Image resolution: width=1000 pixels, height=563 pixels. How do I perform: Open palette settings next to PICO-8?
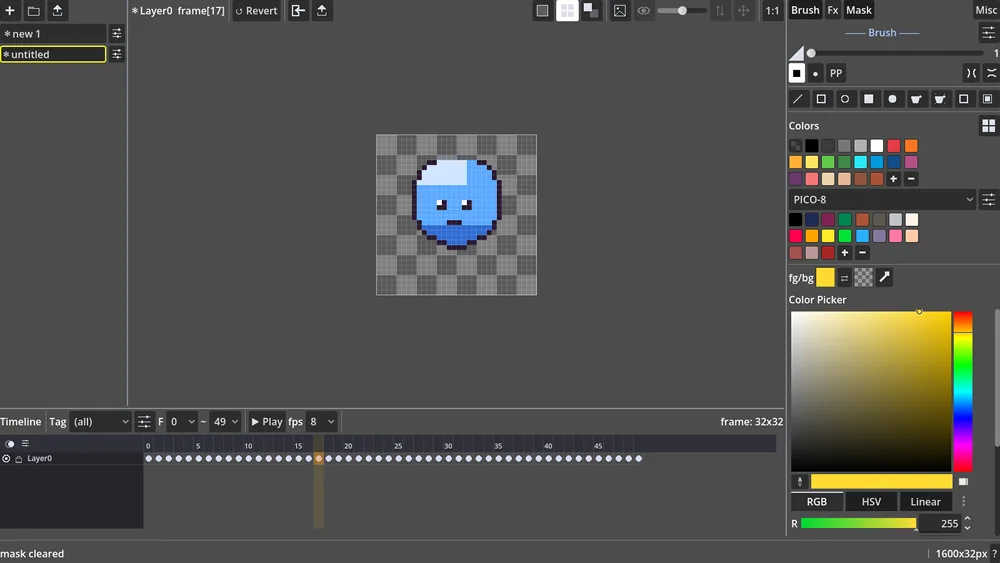(x=989, y=200)
